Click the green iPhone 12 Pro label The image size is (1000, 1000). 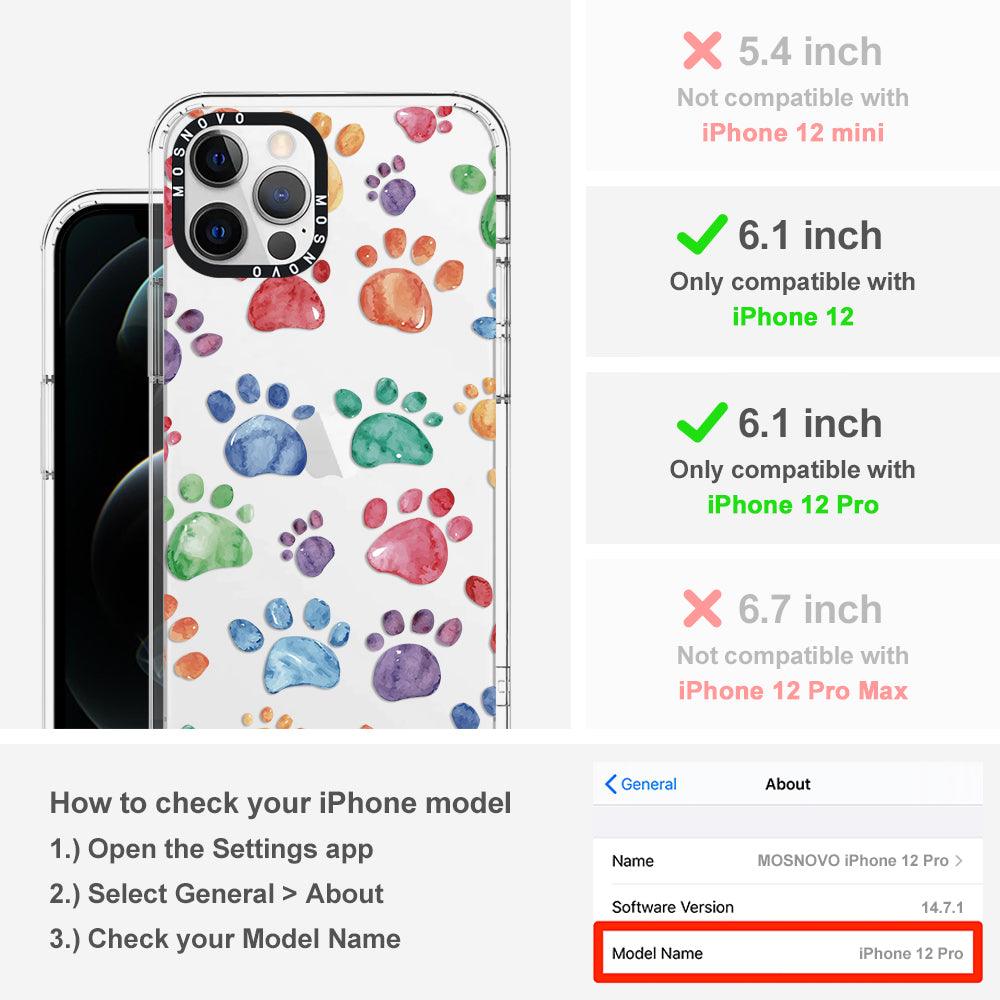coord(793,504)
